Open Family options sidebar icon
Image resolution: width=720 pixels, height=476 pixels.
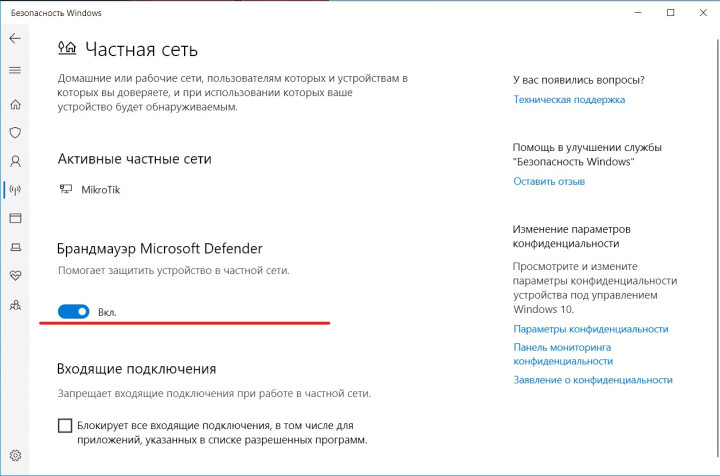pos(15,304)
